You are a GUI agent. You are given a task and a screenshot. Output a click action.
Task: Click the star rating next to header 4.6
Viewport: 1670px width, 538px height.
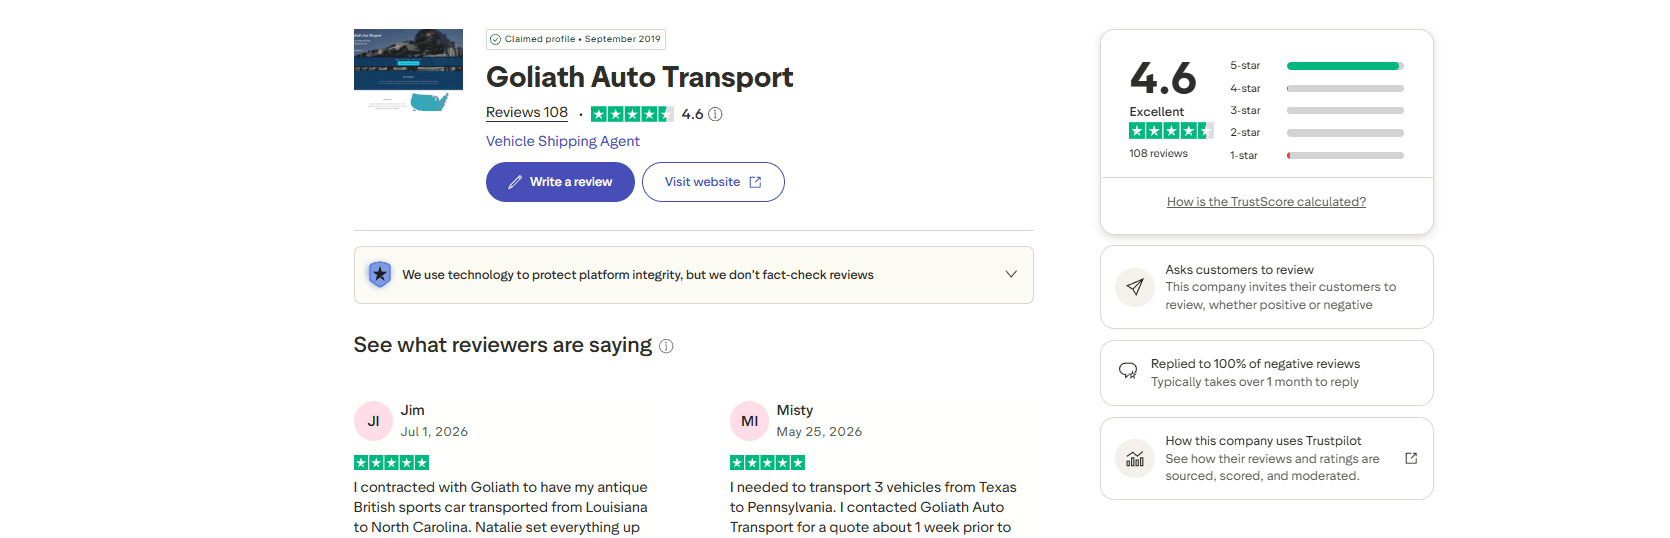tap(632, 114)
